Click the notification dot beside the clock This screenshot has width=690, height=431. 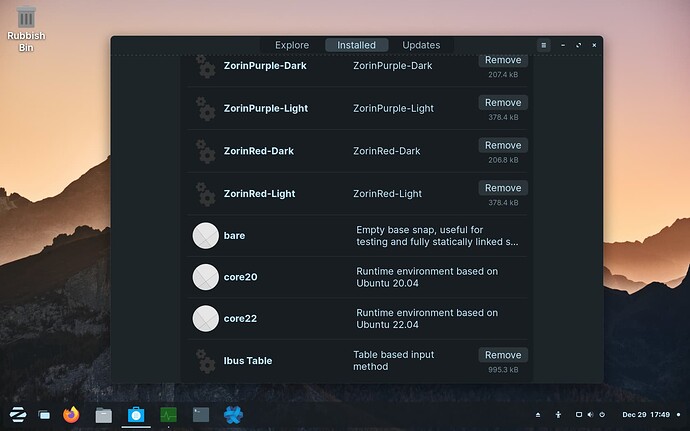(678, 415)
